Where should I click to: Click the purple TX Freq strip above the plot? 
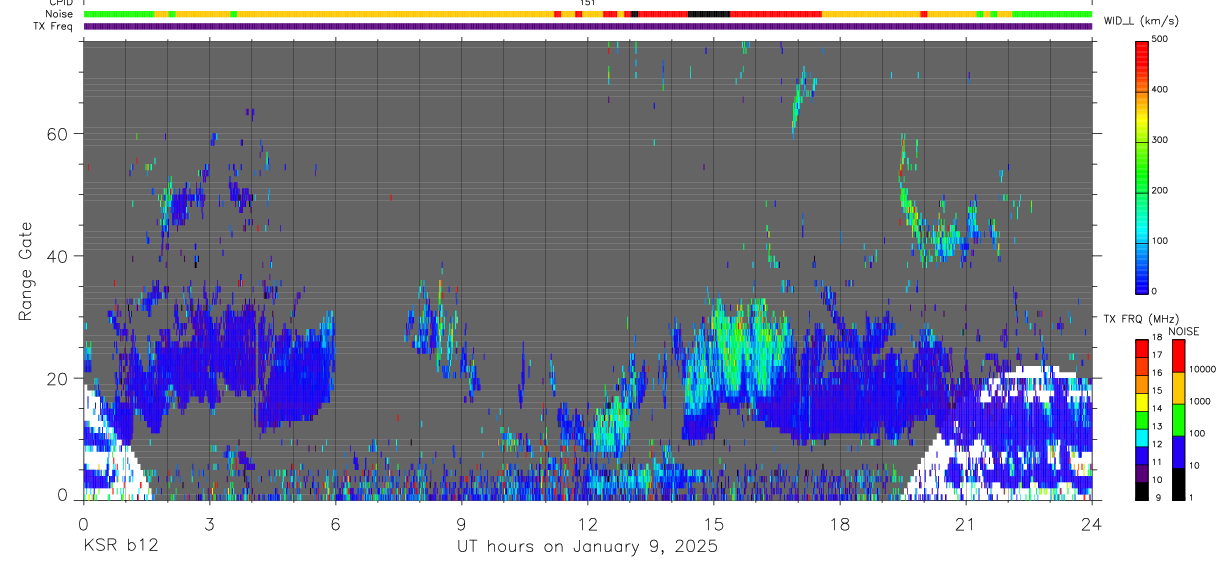click(588, 26)
